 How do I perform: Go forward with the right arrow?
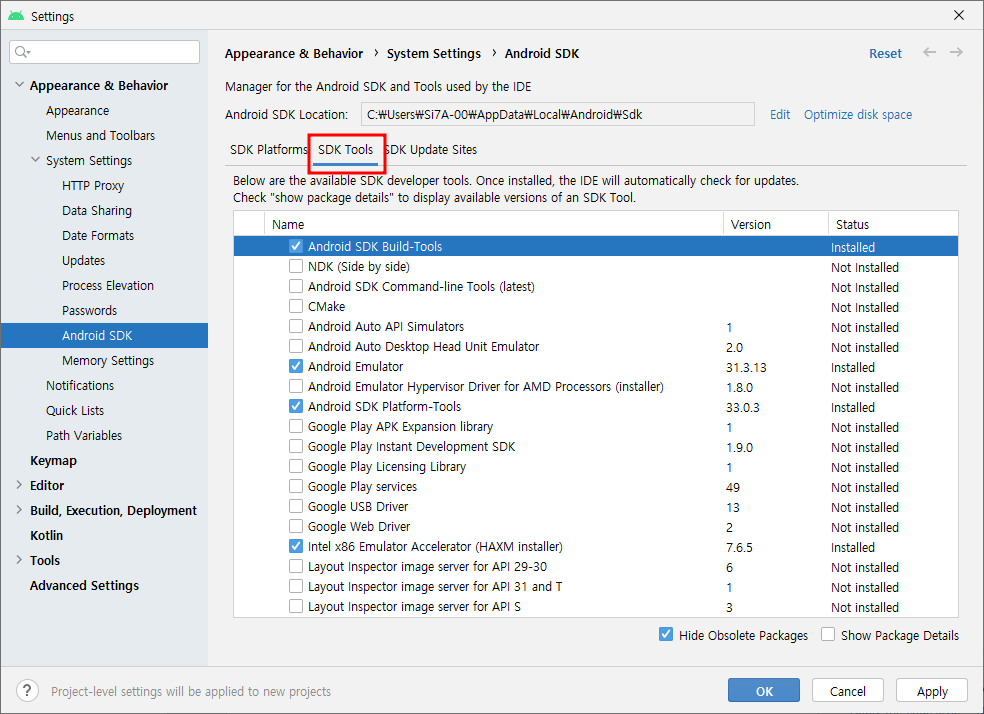point(956,52)
